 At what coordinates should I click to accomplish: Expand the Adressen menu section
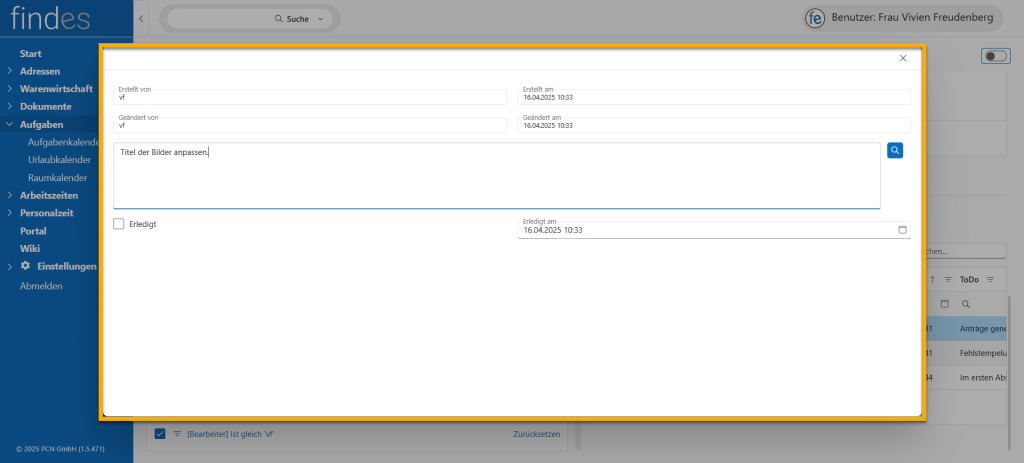click(x=10, y=71)
